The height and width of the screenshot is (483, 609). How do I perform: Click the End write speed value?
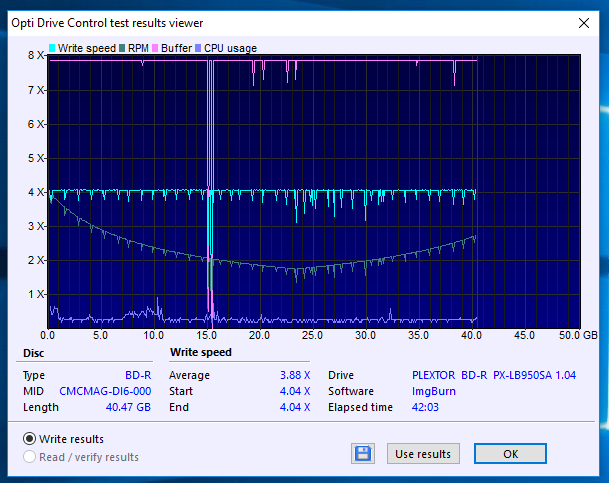pyautogui.click(x=295, y=407)
